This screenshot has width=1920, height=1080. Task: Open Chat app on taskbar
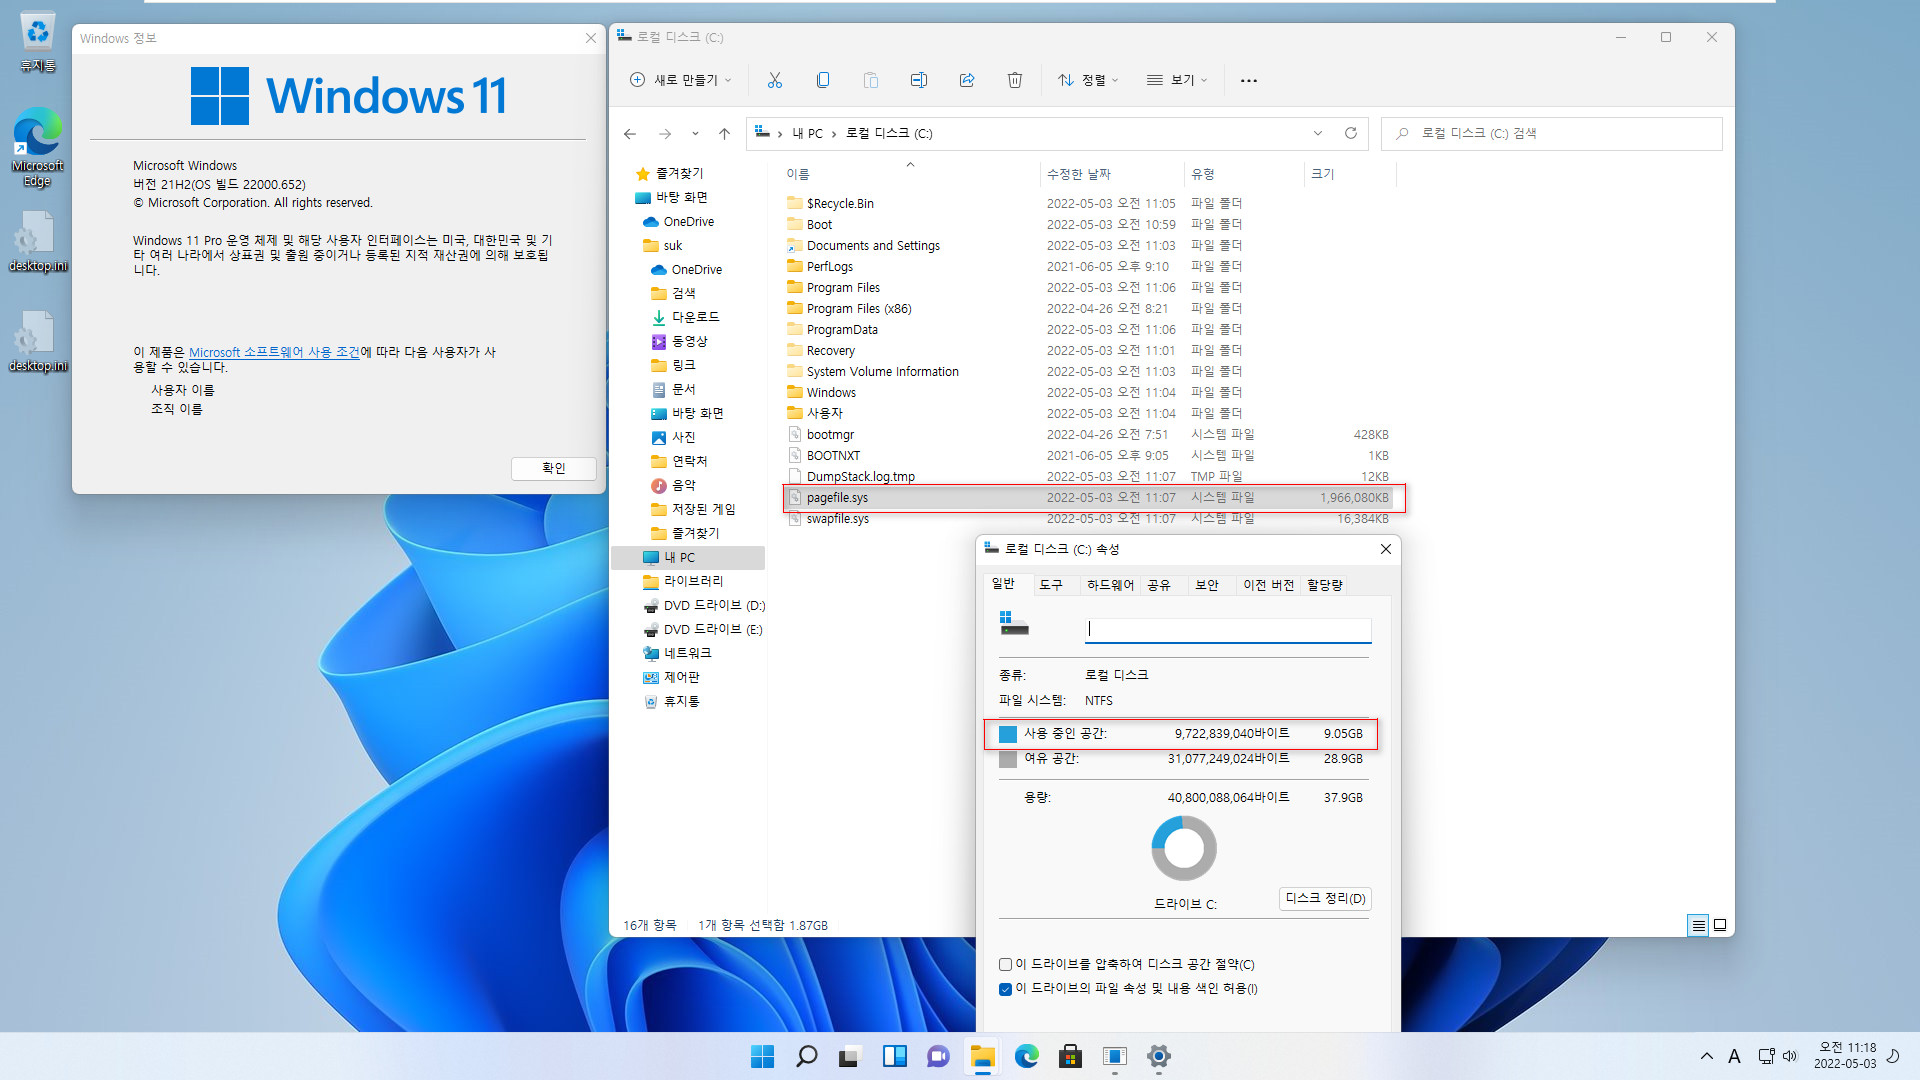pyautogui.click(x=938, y=1056)
